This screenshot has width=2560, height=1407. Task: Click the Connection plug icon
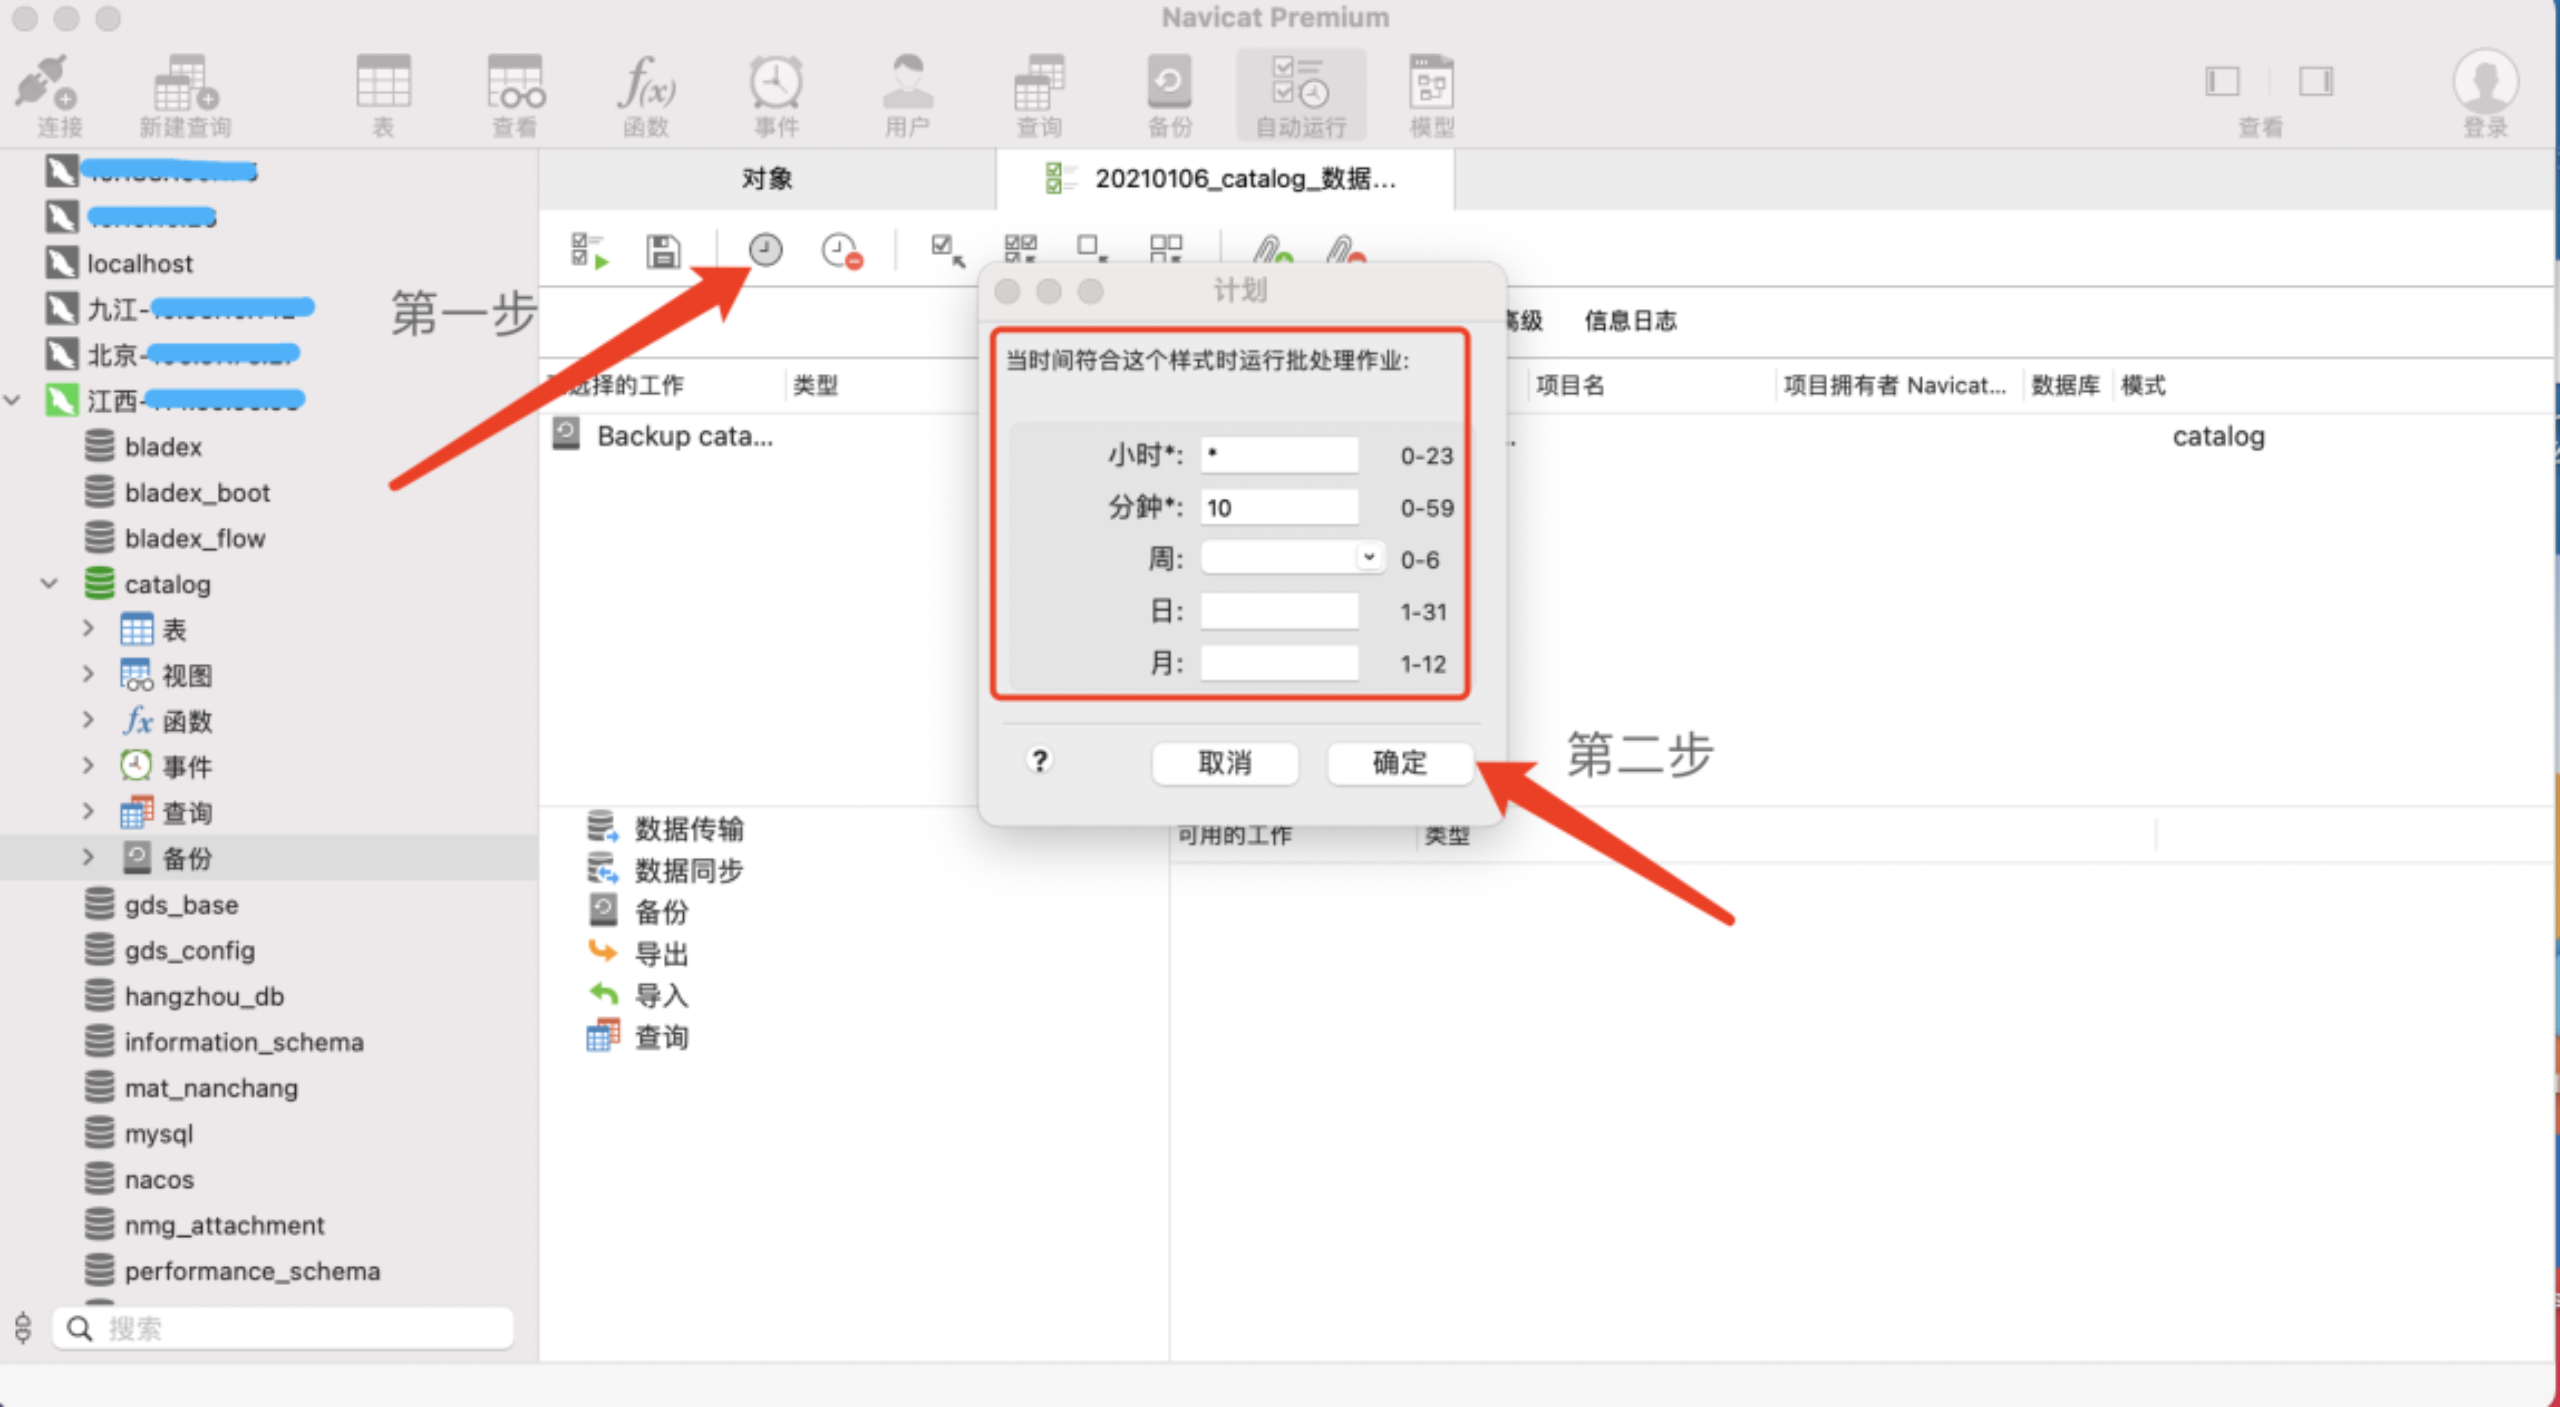pyautogui.click(x=46, y=84)
